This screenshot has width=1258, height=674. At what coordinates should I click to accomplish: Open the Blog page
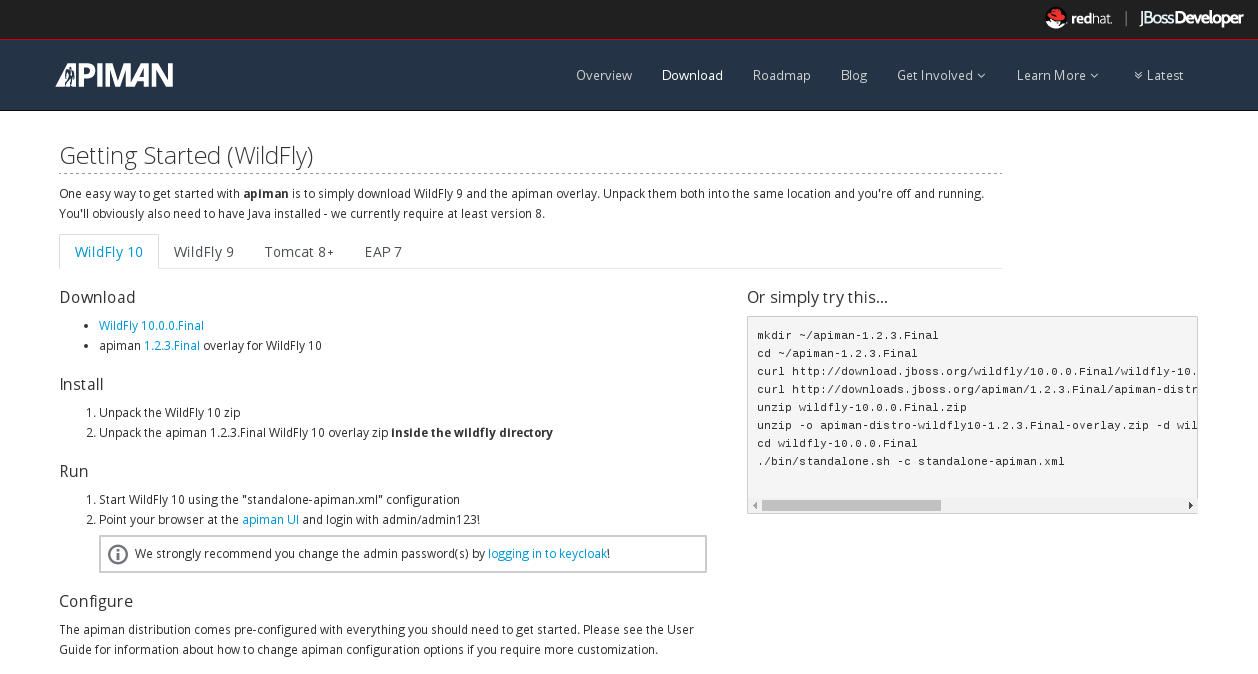854,75
